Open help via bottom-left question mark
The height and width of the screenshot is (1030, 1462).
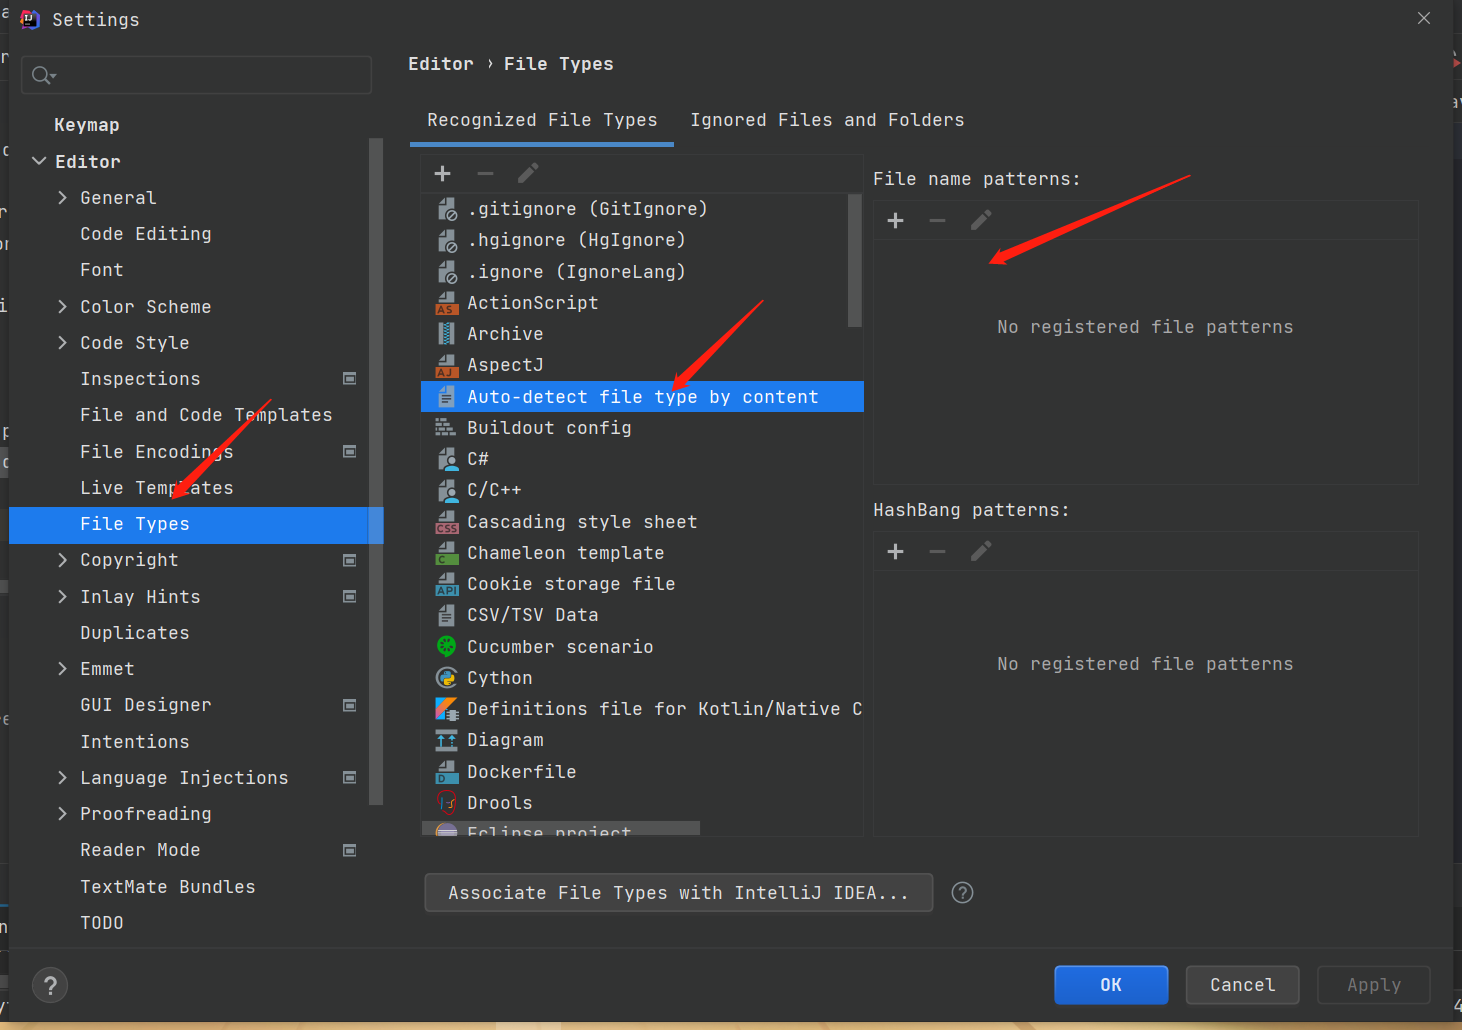pos(50,986)
